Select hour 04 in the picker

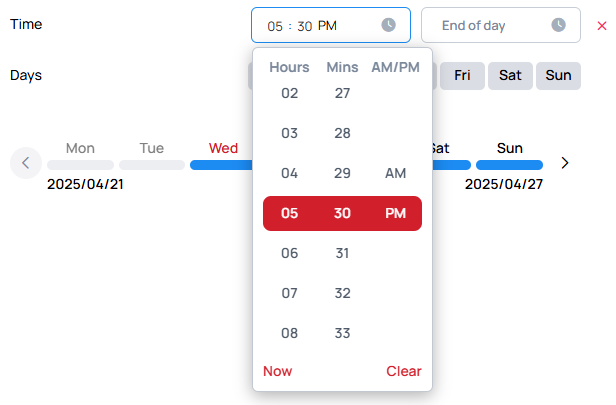290,173
